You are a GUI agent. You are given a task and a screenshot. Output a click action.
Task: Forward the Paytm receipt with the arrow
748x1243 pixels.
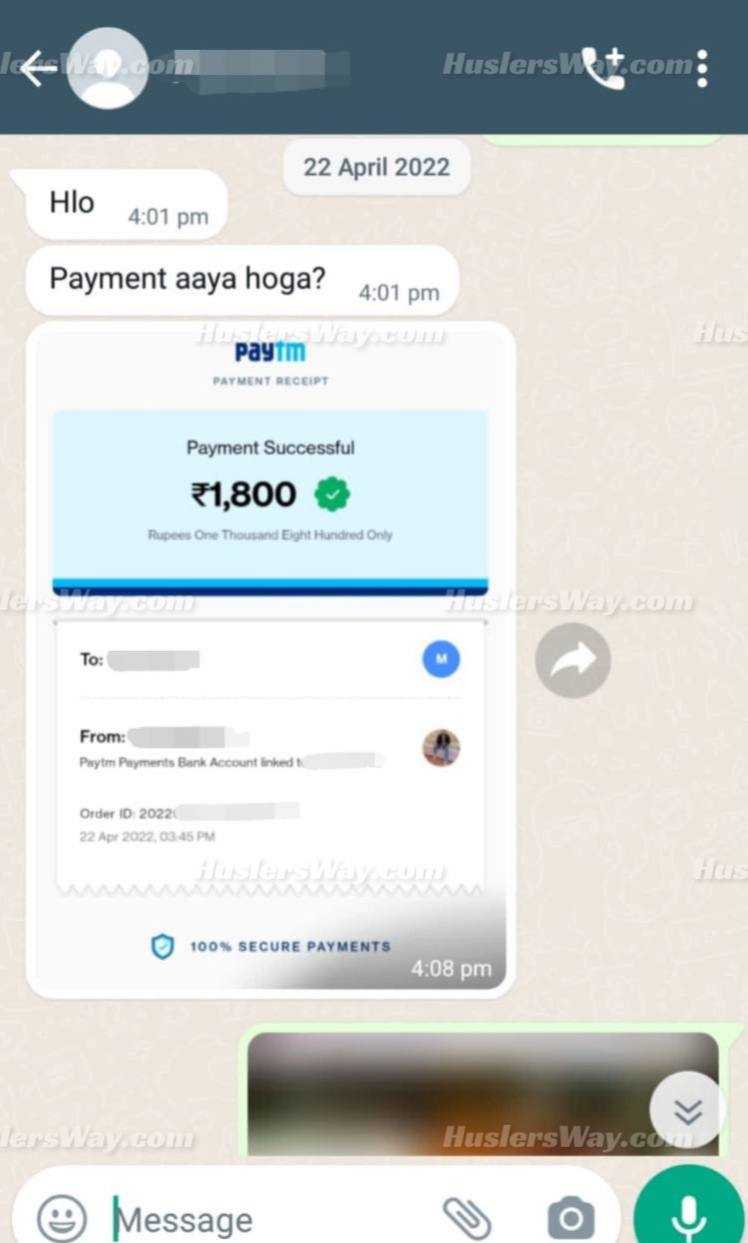click(573, 659)
